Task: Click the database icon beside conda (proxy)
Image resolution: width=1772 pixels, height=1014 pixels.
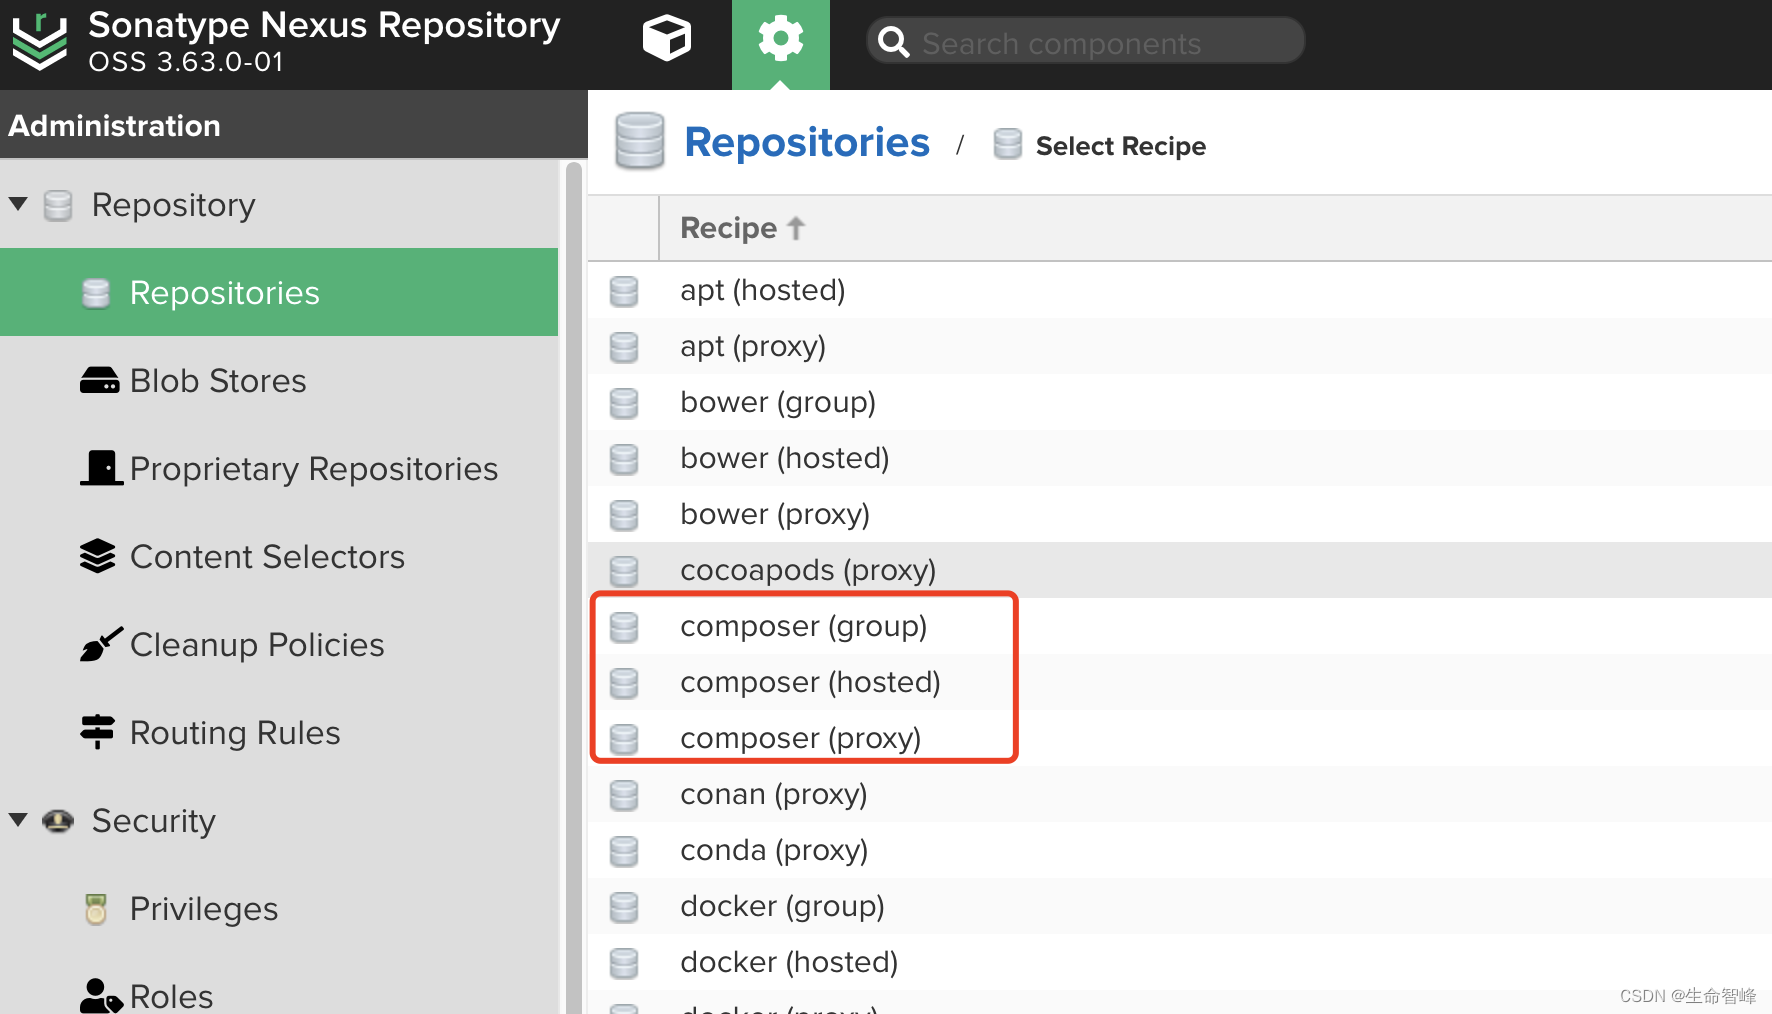Action: pos(624,851)
